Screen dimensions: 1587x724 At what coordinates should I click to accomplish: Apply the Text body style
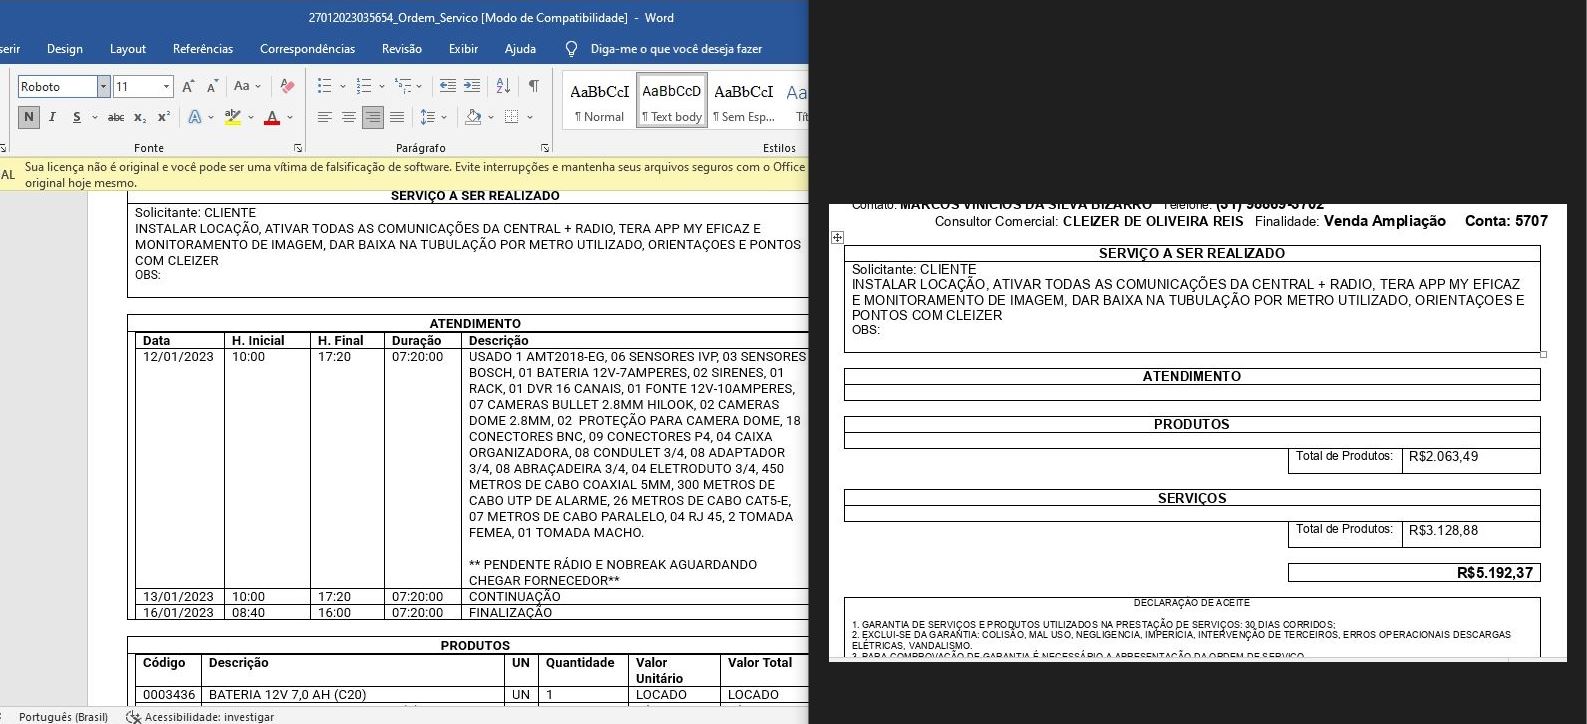672,101
